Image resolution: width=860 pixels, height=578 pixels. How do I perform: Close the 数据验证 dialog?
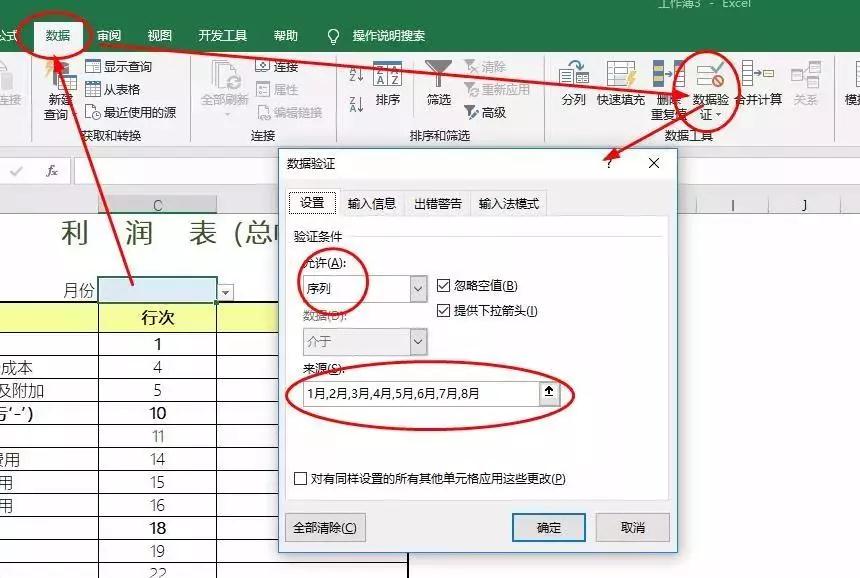pyautogui.click(x=654, y=163)
